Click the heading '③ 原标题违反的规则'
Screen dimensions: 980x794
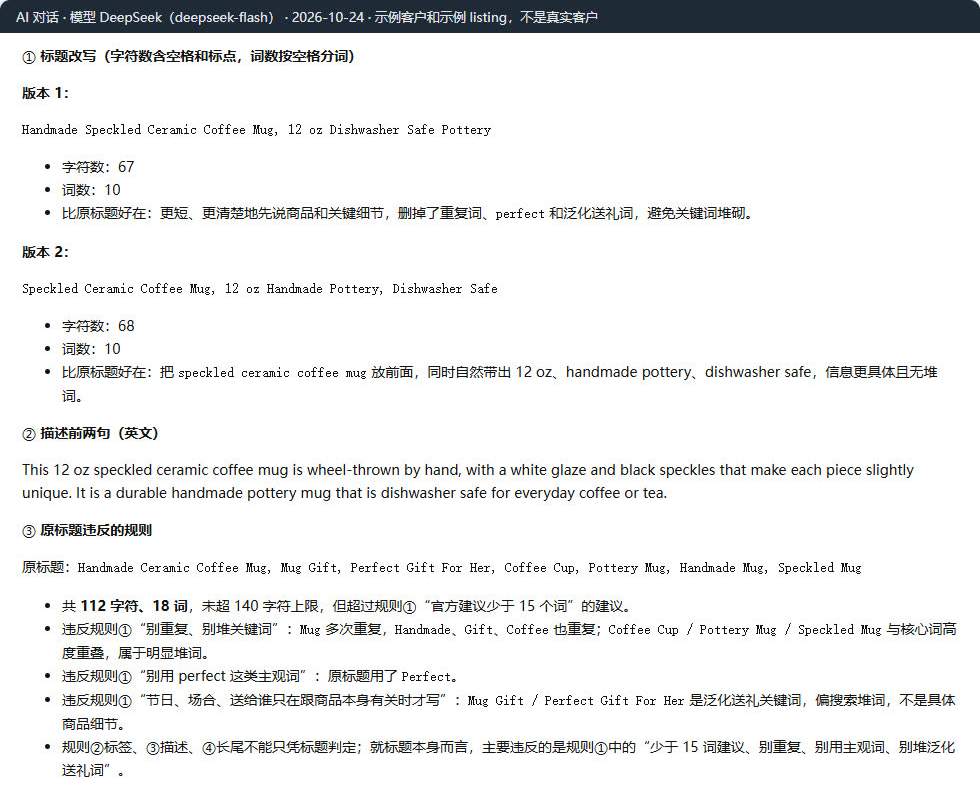pyautogui.click(x=87, y=531)
